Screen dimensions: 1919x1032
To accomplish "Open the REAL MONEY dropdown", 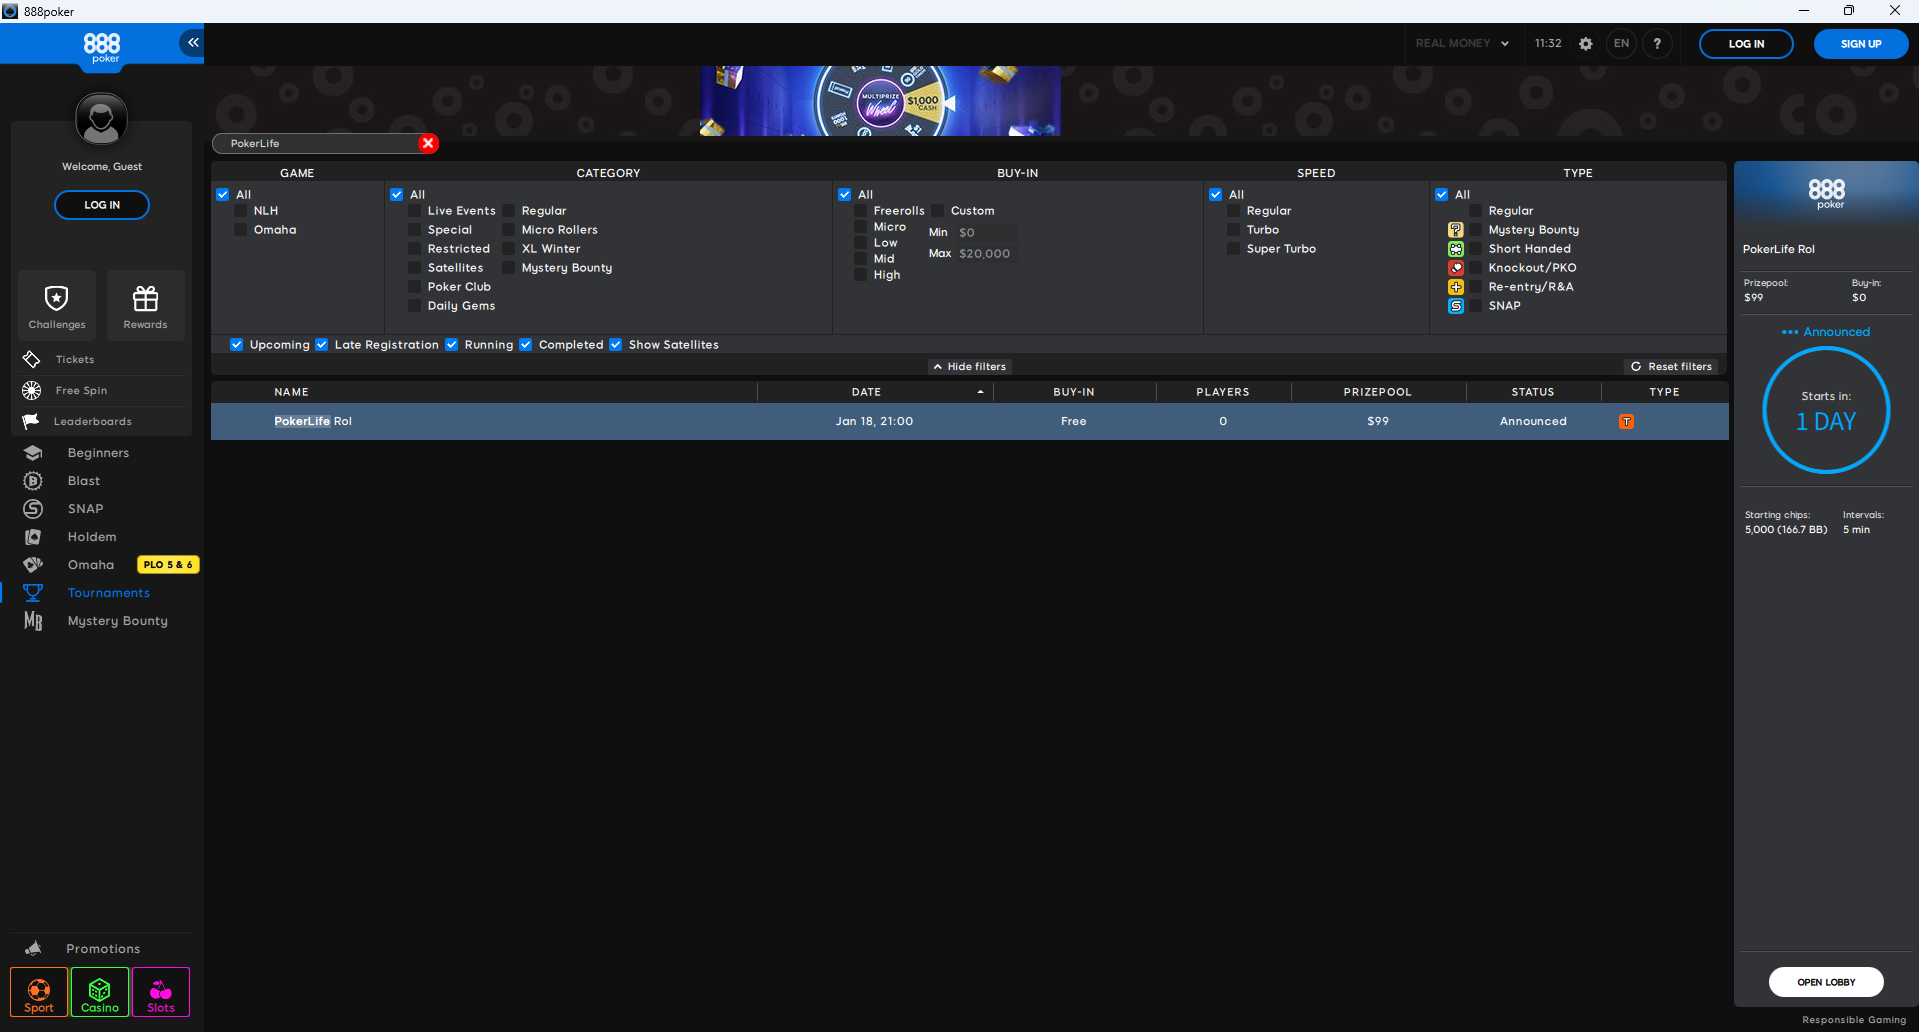I will (x=1461, y=43).
